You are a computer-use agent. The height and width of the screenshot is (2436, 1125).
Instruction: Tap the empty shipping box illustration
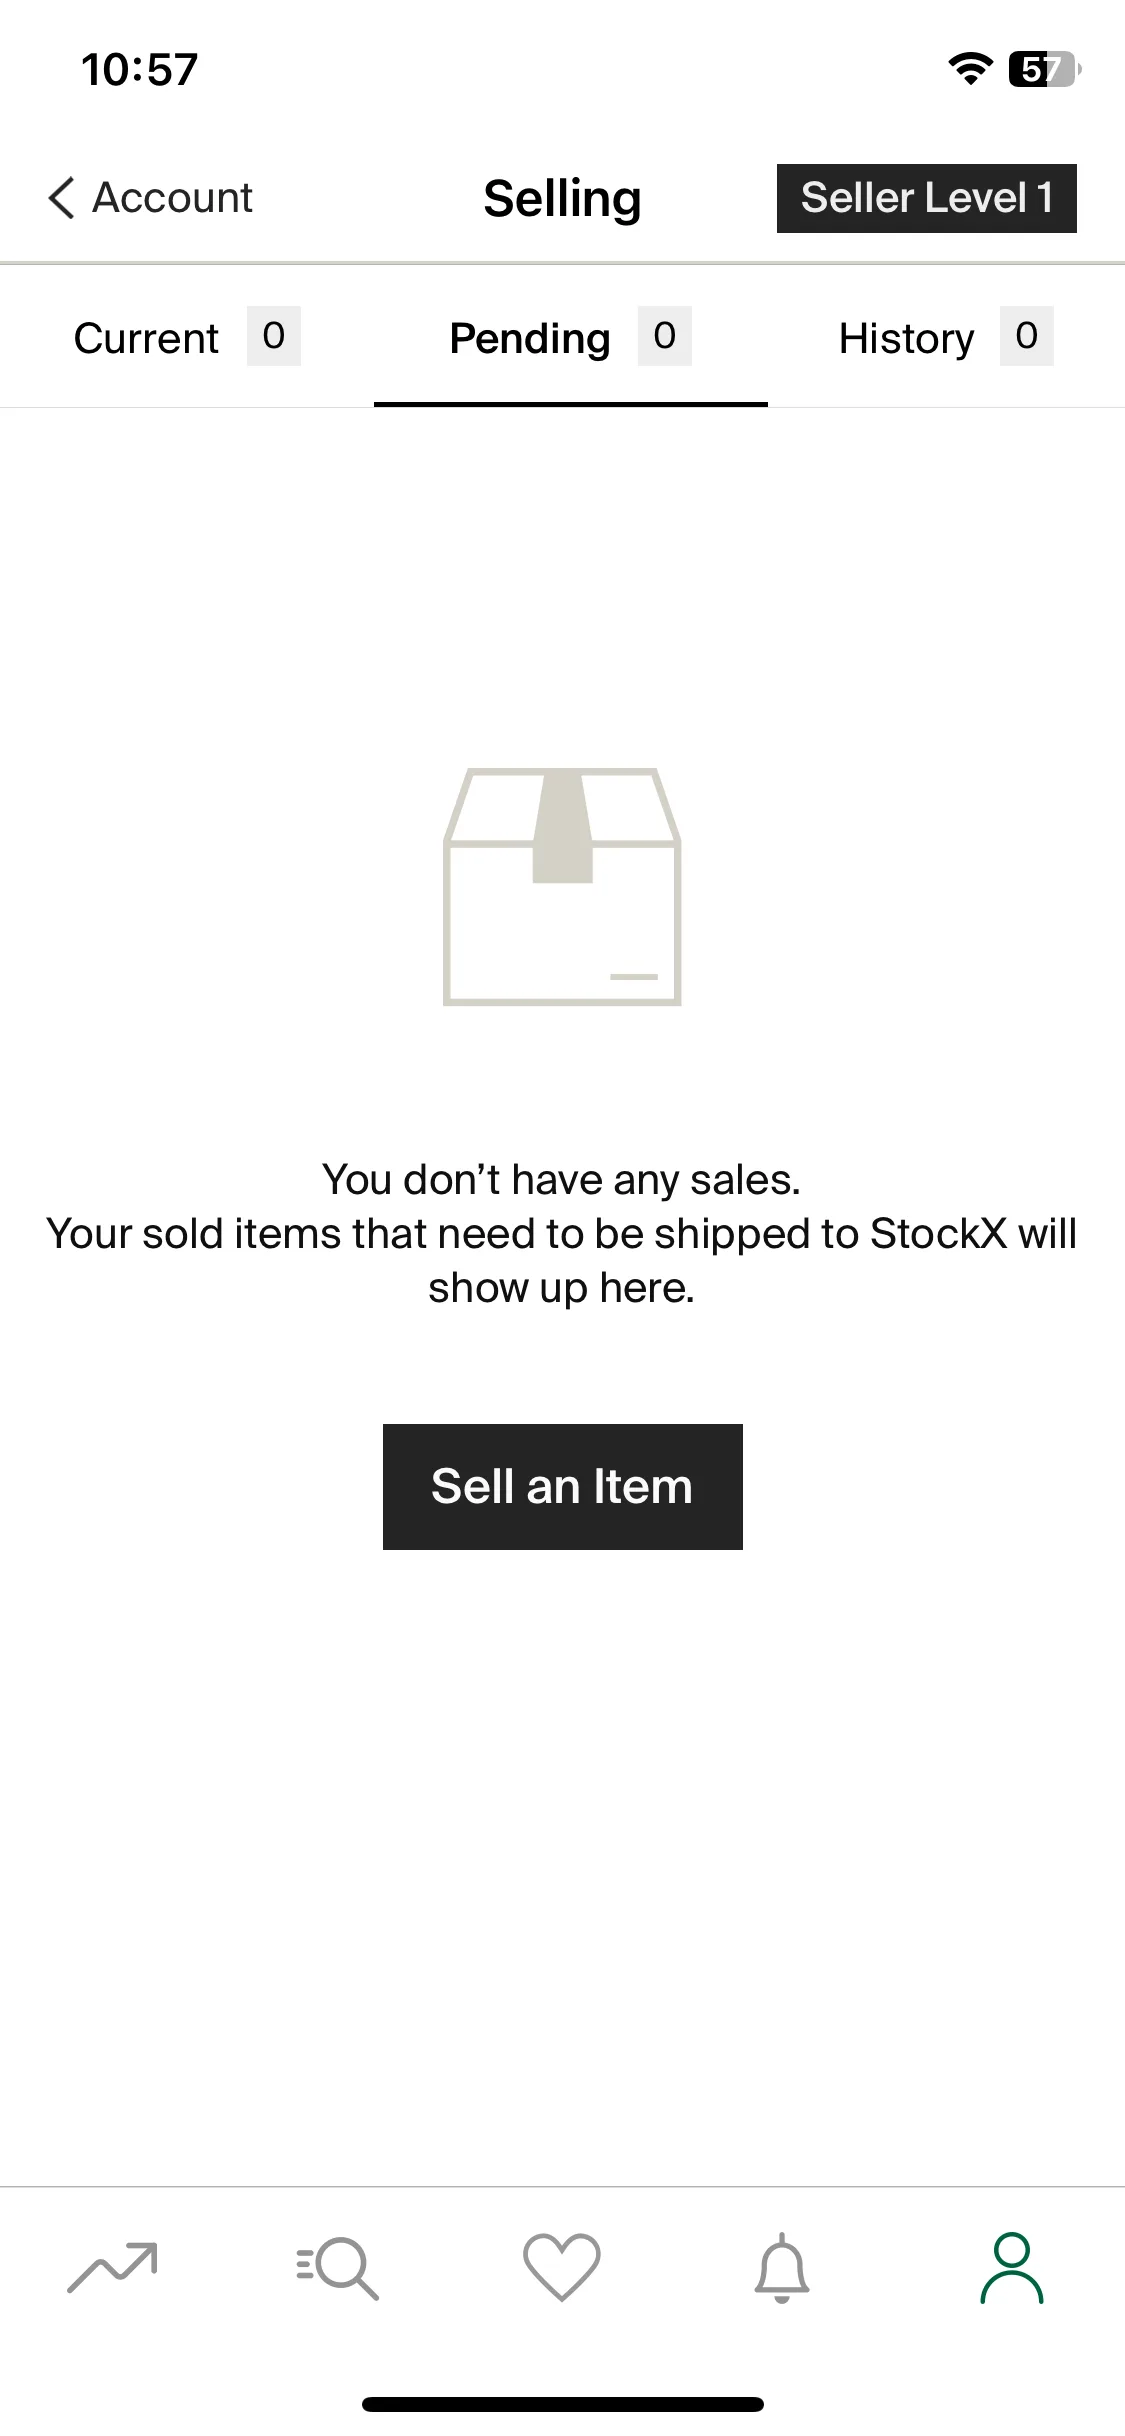(x=562, y=887)
